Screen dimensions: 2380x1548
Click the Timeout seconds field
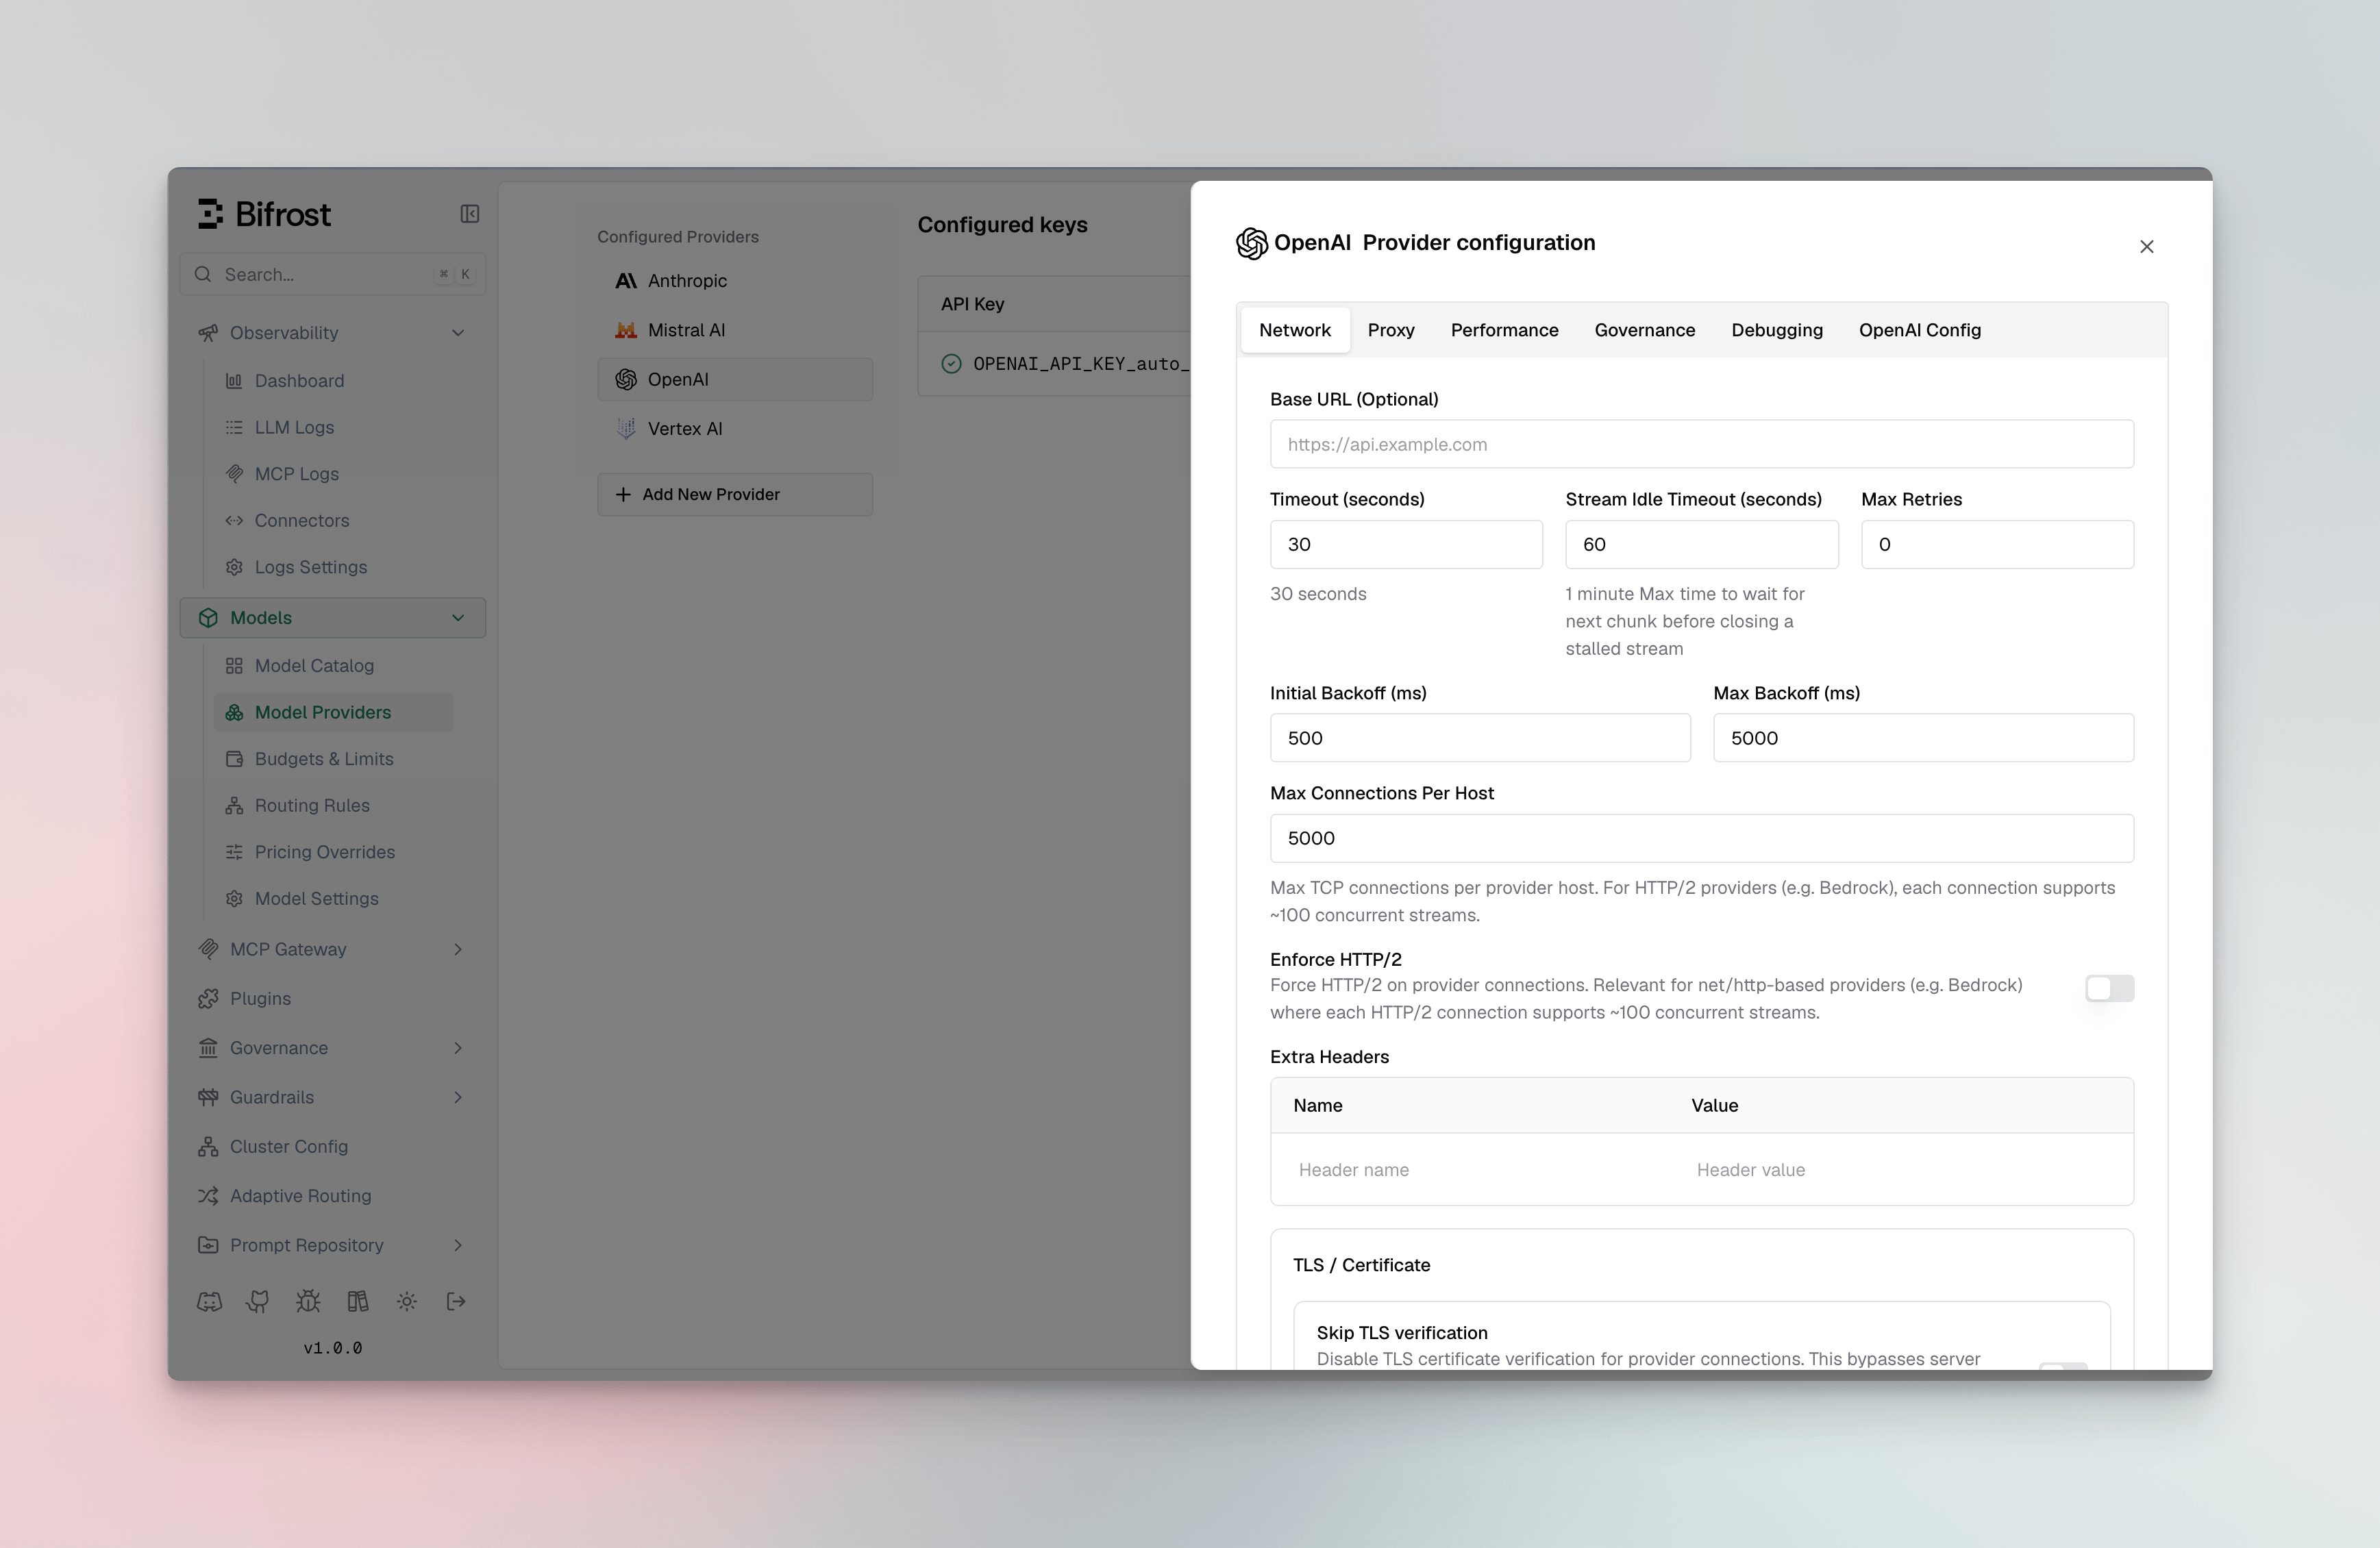1406,545
